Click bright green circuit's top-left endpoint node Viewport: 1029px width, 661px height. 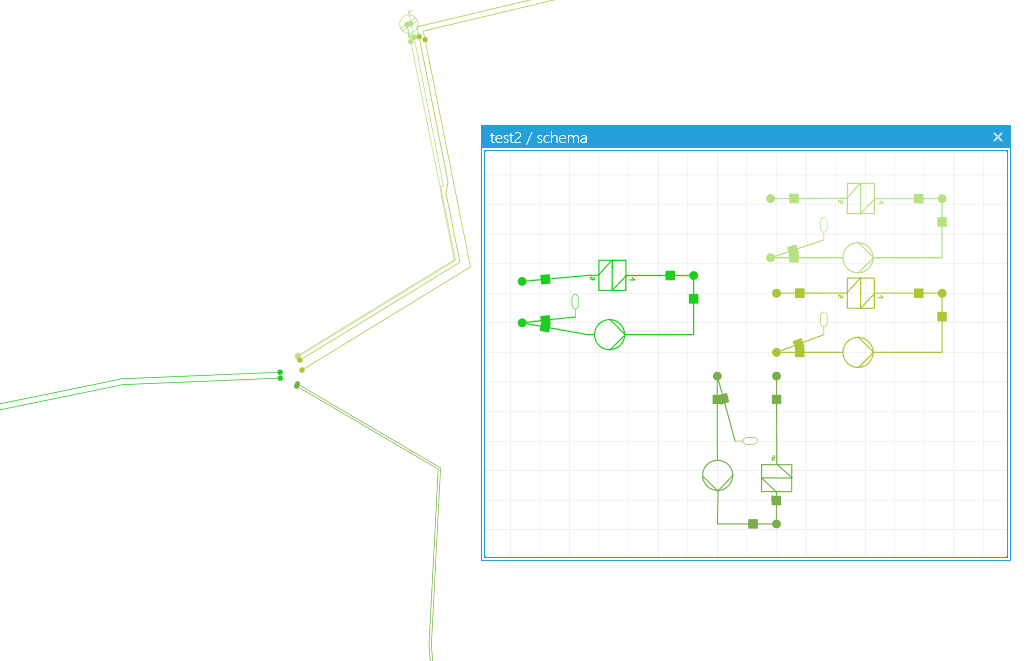click(522, 282)
